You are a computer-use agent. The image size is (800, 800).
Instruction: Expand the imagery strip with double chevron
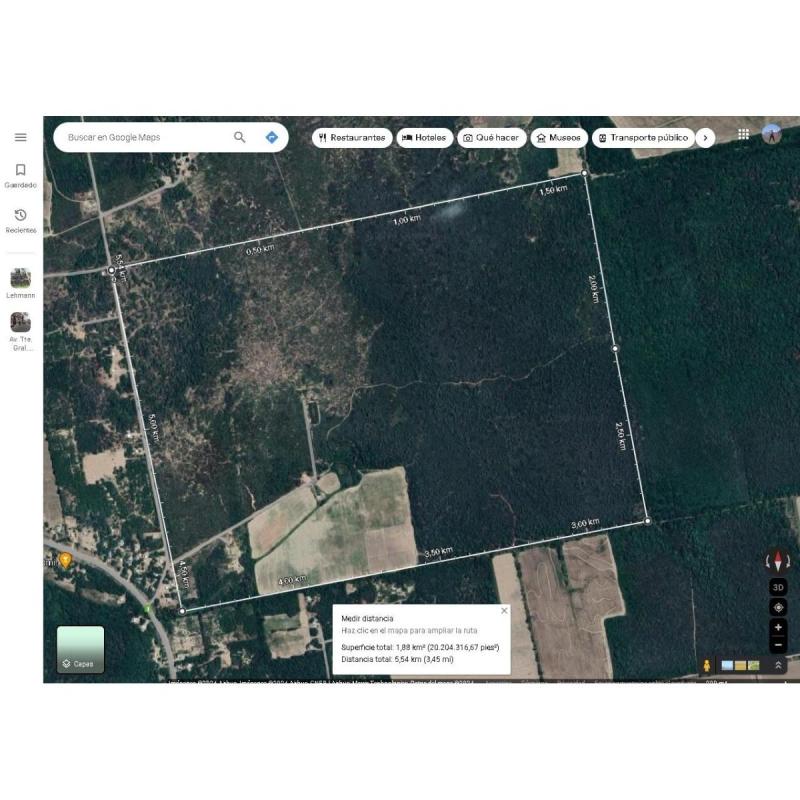pos(778,665)
